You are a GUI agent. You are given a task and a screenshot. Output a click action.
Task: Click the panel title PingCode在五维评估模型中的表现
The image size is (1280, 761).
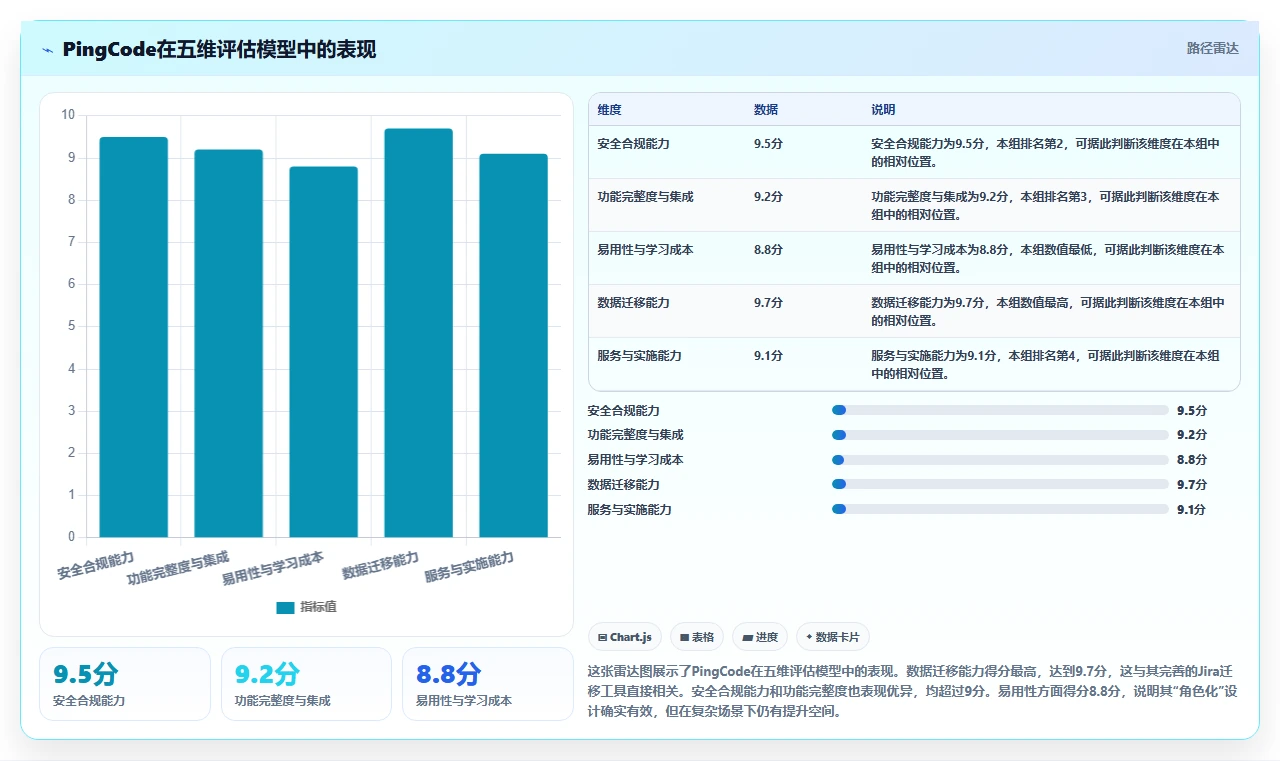(219, 49)
